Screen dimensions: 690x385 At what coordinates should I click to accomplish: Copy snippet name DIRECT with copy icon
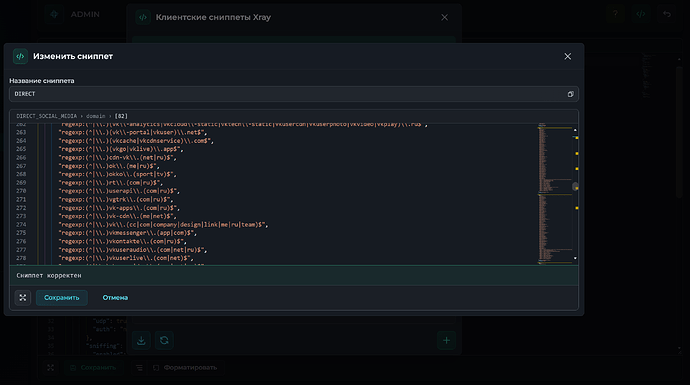pyautogui.click(x=570, y=94)
